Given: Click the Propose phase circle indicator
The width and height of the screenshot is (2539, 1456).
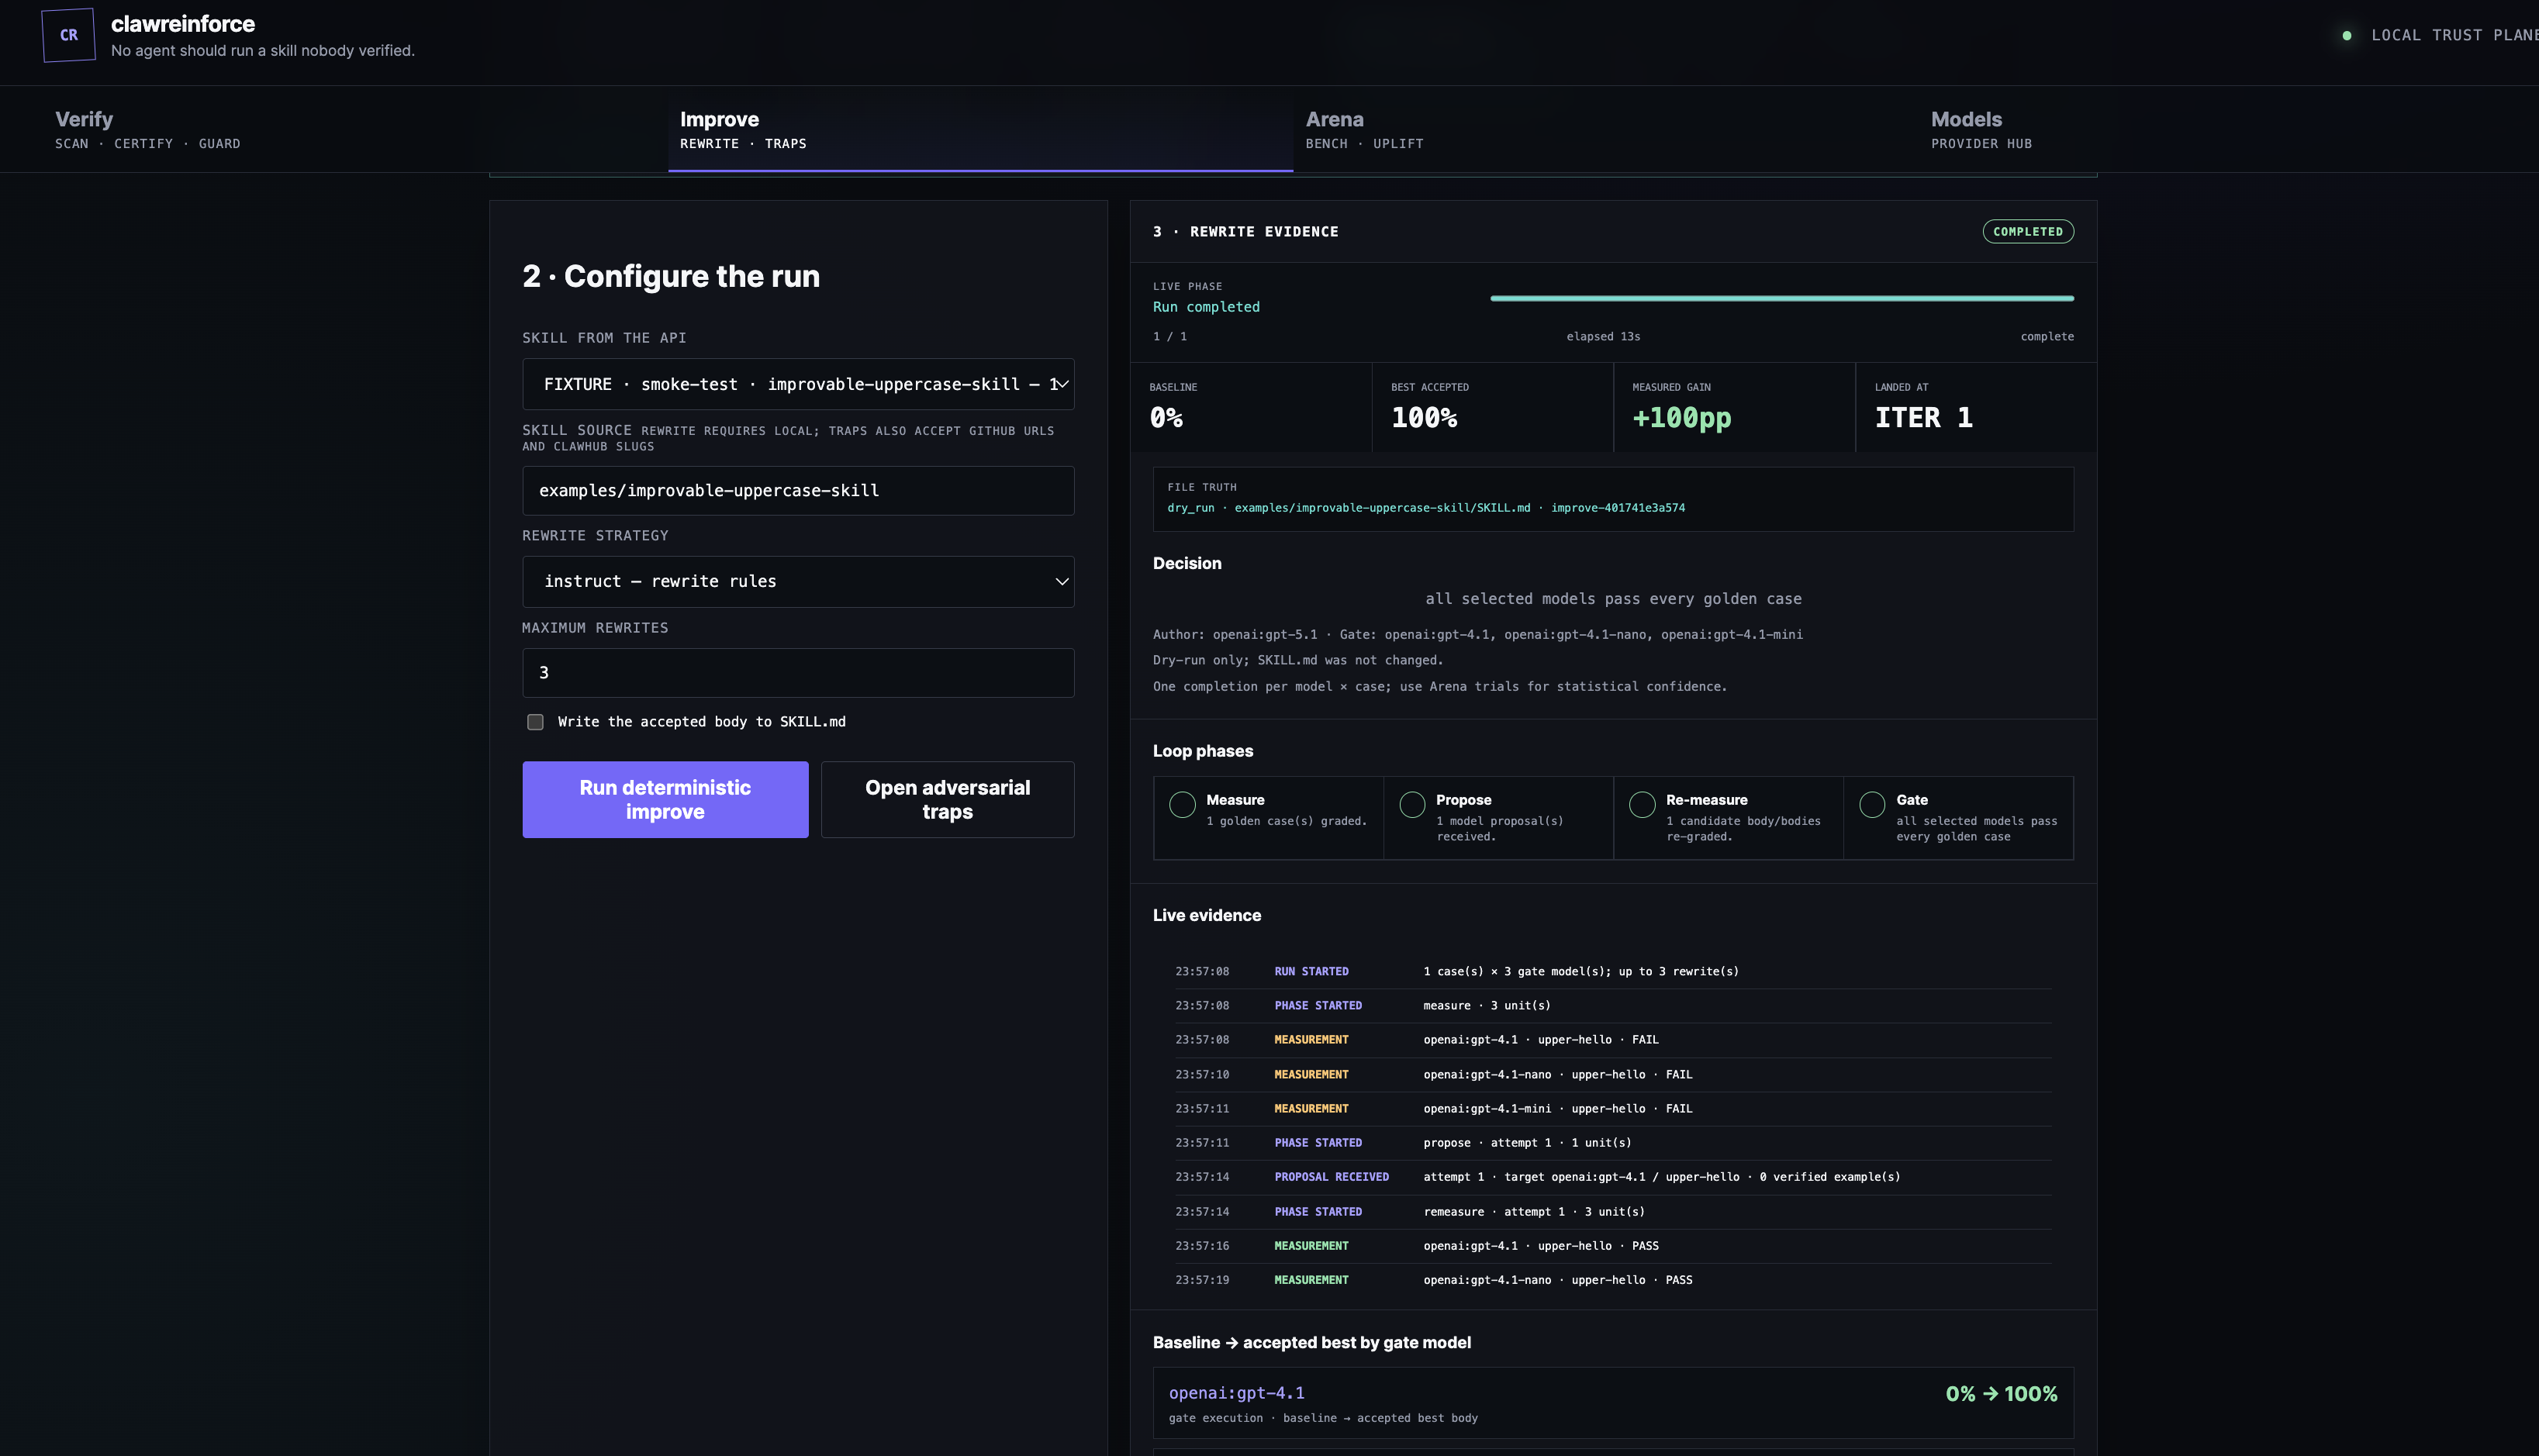Looking at the screenshot, I should 1412,804.
